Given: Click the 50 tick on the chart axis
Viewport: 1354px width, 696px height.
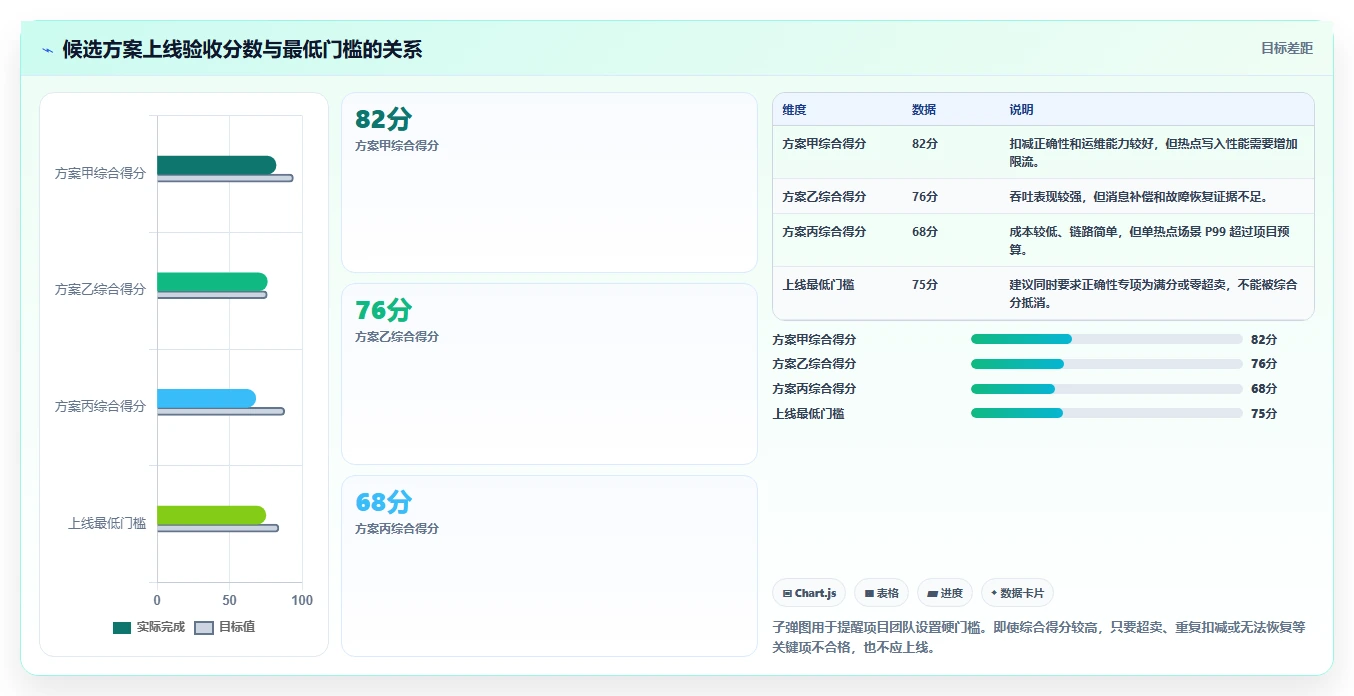Looking at the screenshot, I should click(230, 600).
